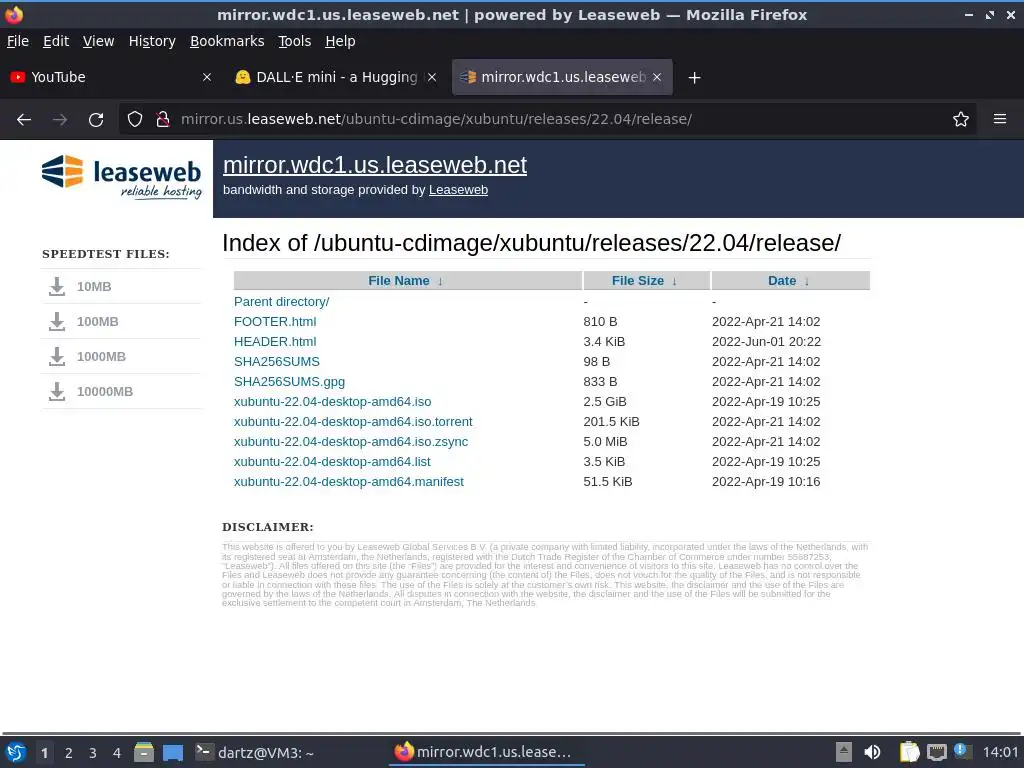Switch to the DALL·E mini tab
The width and height of the screenshot is (1024, 768).
336,77
